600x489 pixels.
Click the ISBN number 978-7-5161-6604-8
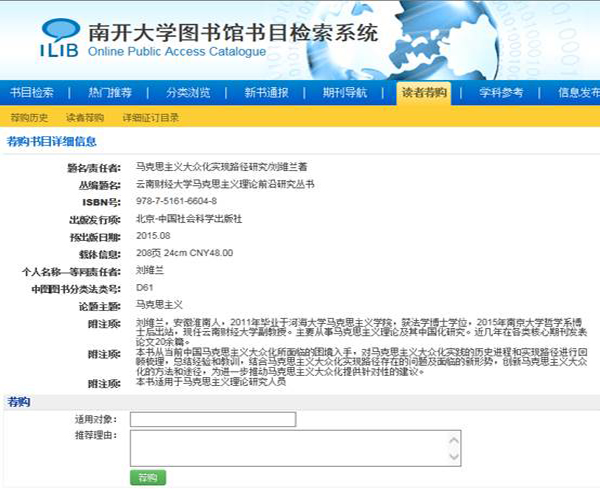[181, 201]
